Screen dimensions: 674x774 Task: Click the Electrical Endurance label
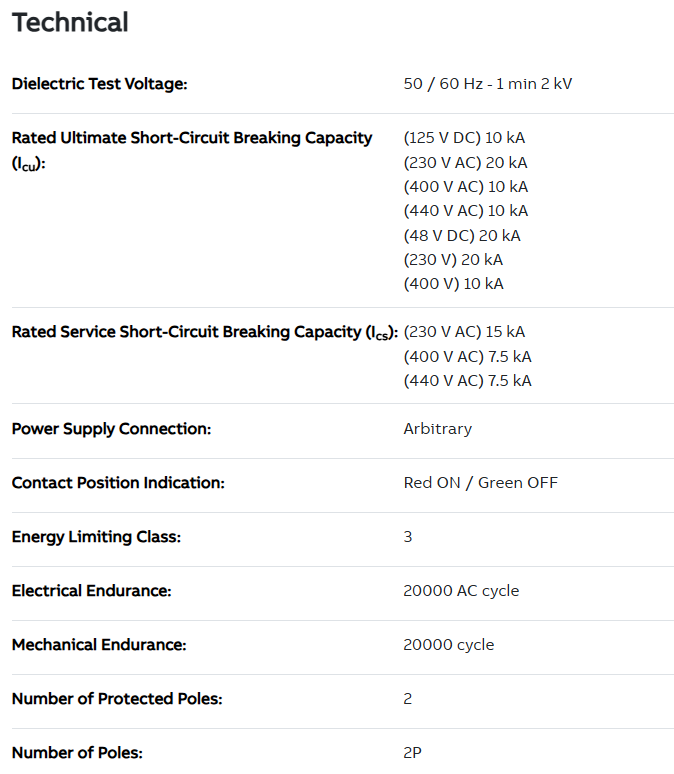[x=91, y=591]
